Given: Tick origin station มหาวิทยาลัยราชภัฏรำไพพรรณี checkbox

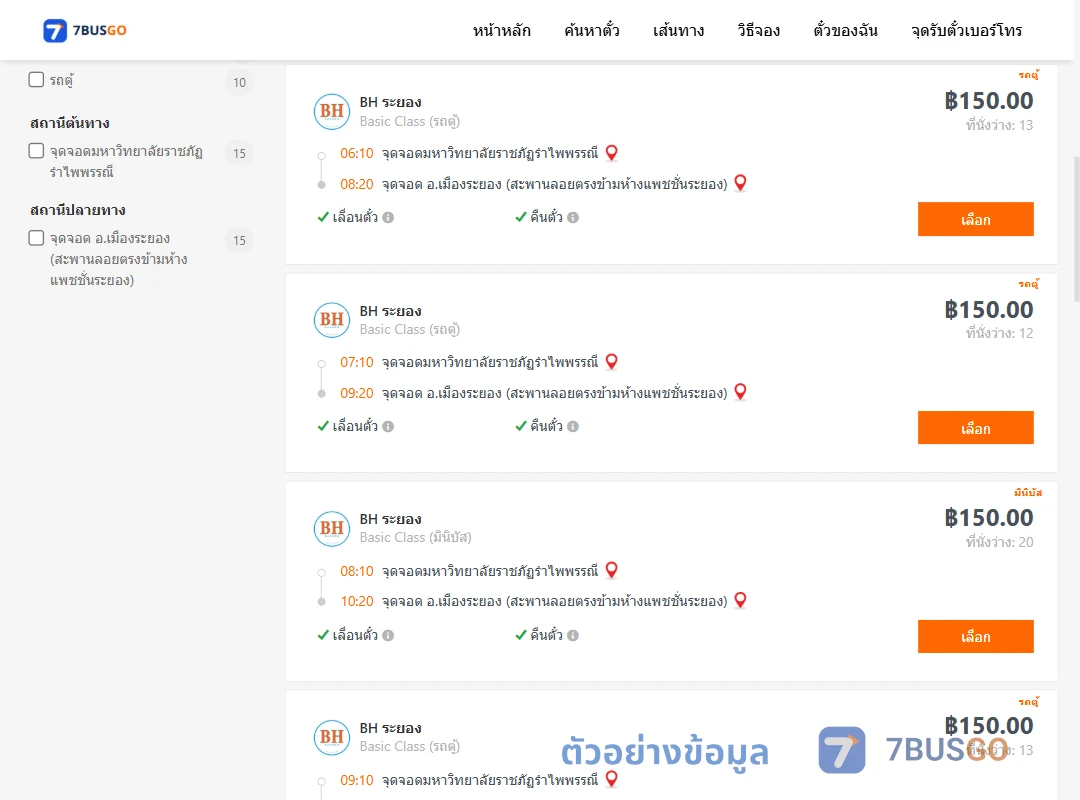Looking at the screenshot, I should click(36, 150).
